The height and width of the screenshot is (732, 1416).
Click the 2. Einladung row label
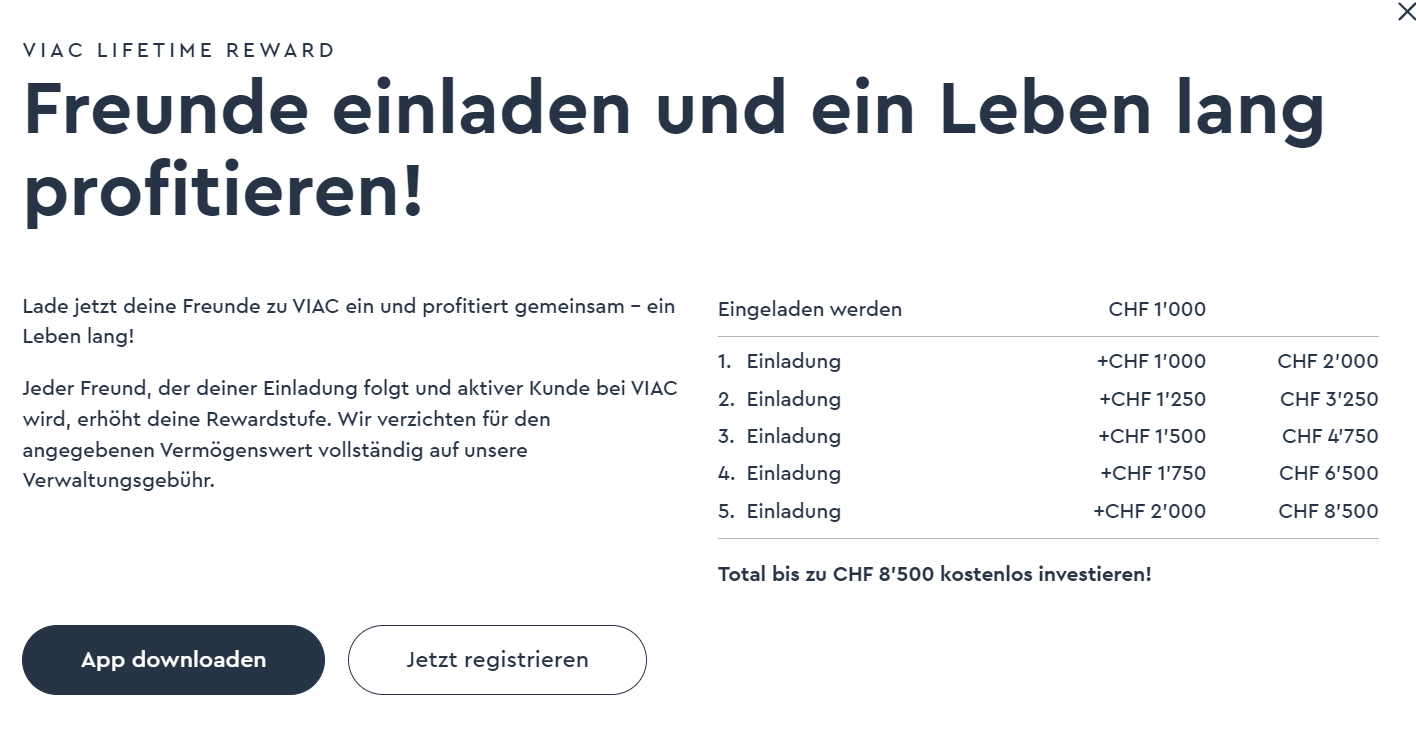(x=780, y=399)
